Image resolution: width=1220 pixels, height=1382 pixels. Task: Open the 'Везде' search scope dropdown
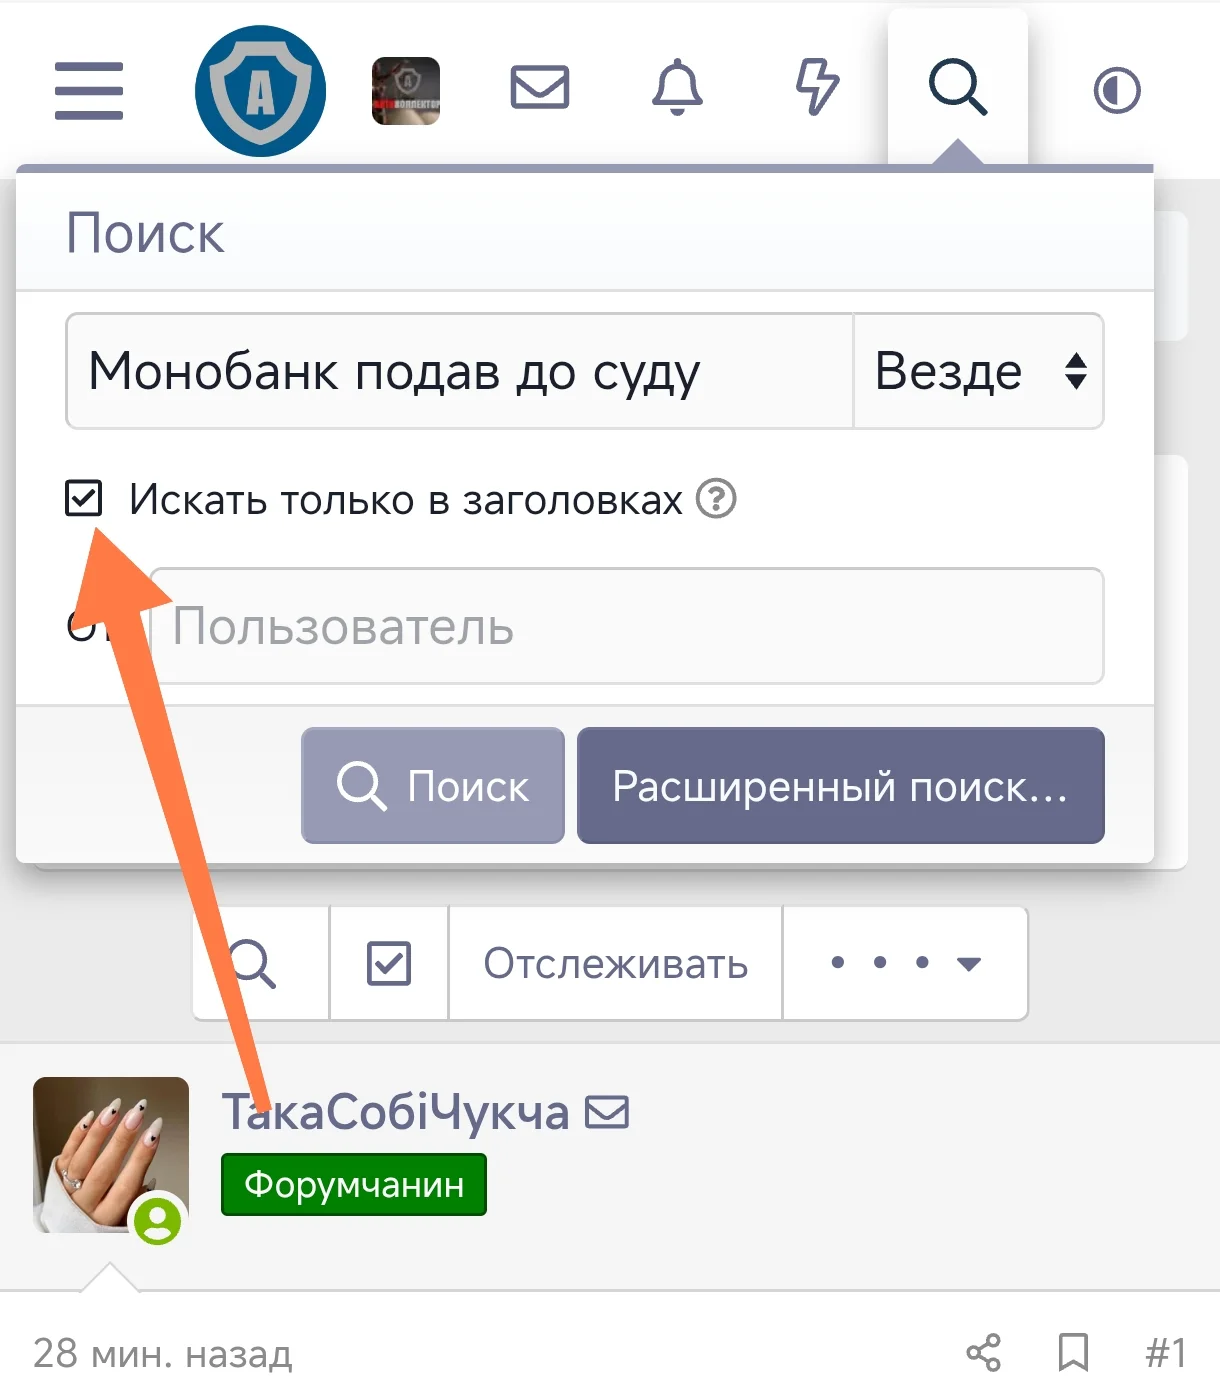pos(977,371)
